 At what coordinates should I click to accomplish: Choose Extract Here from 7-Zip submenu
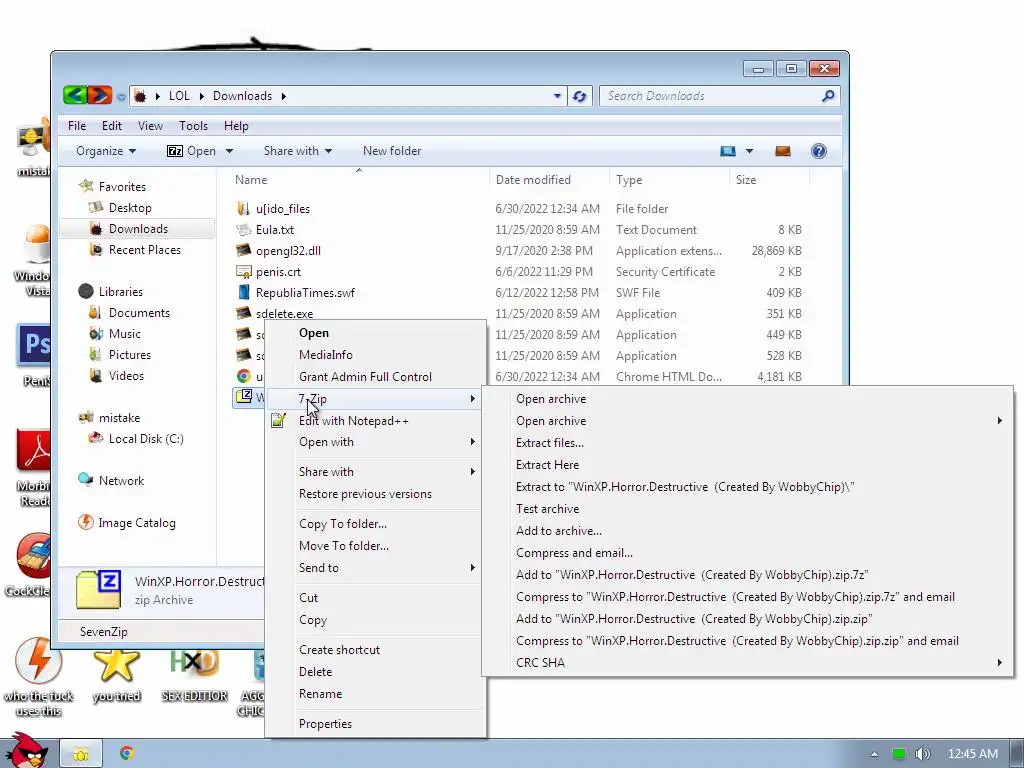(547, 465)
